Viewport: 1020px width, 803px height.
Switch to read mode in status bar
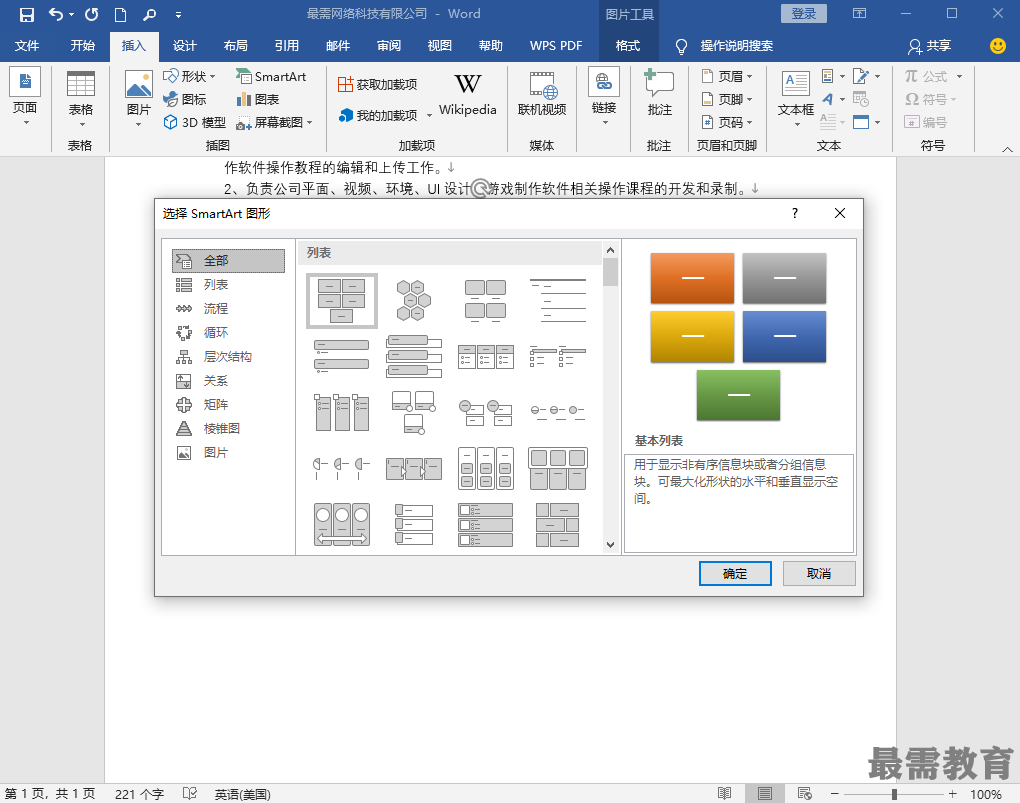[724, 793]
